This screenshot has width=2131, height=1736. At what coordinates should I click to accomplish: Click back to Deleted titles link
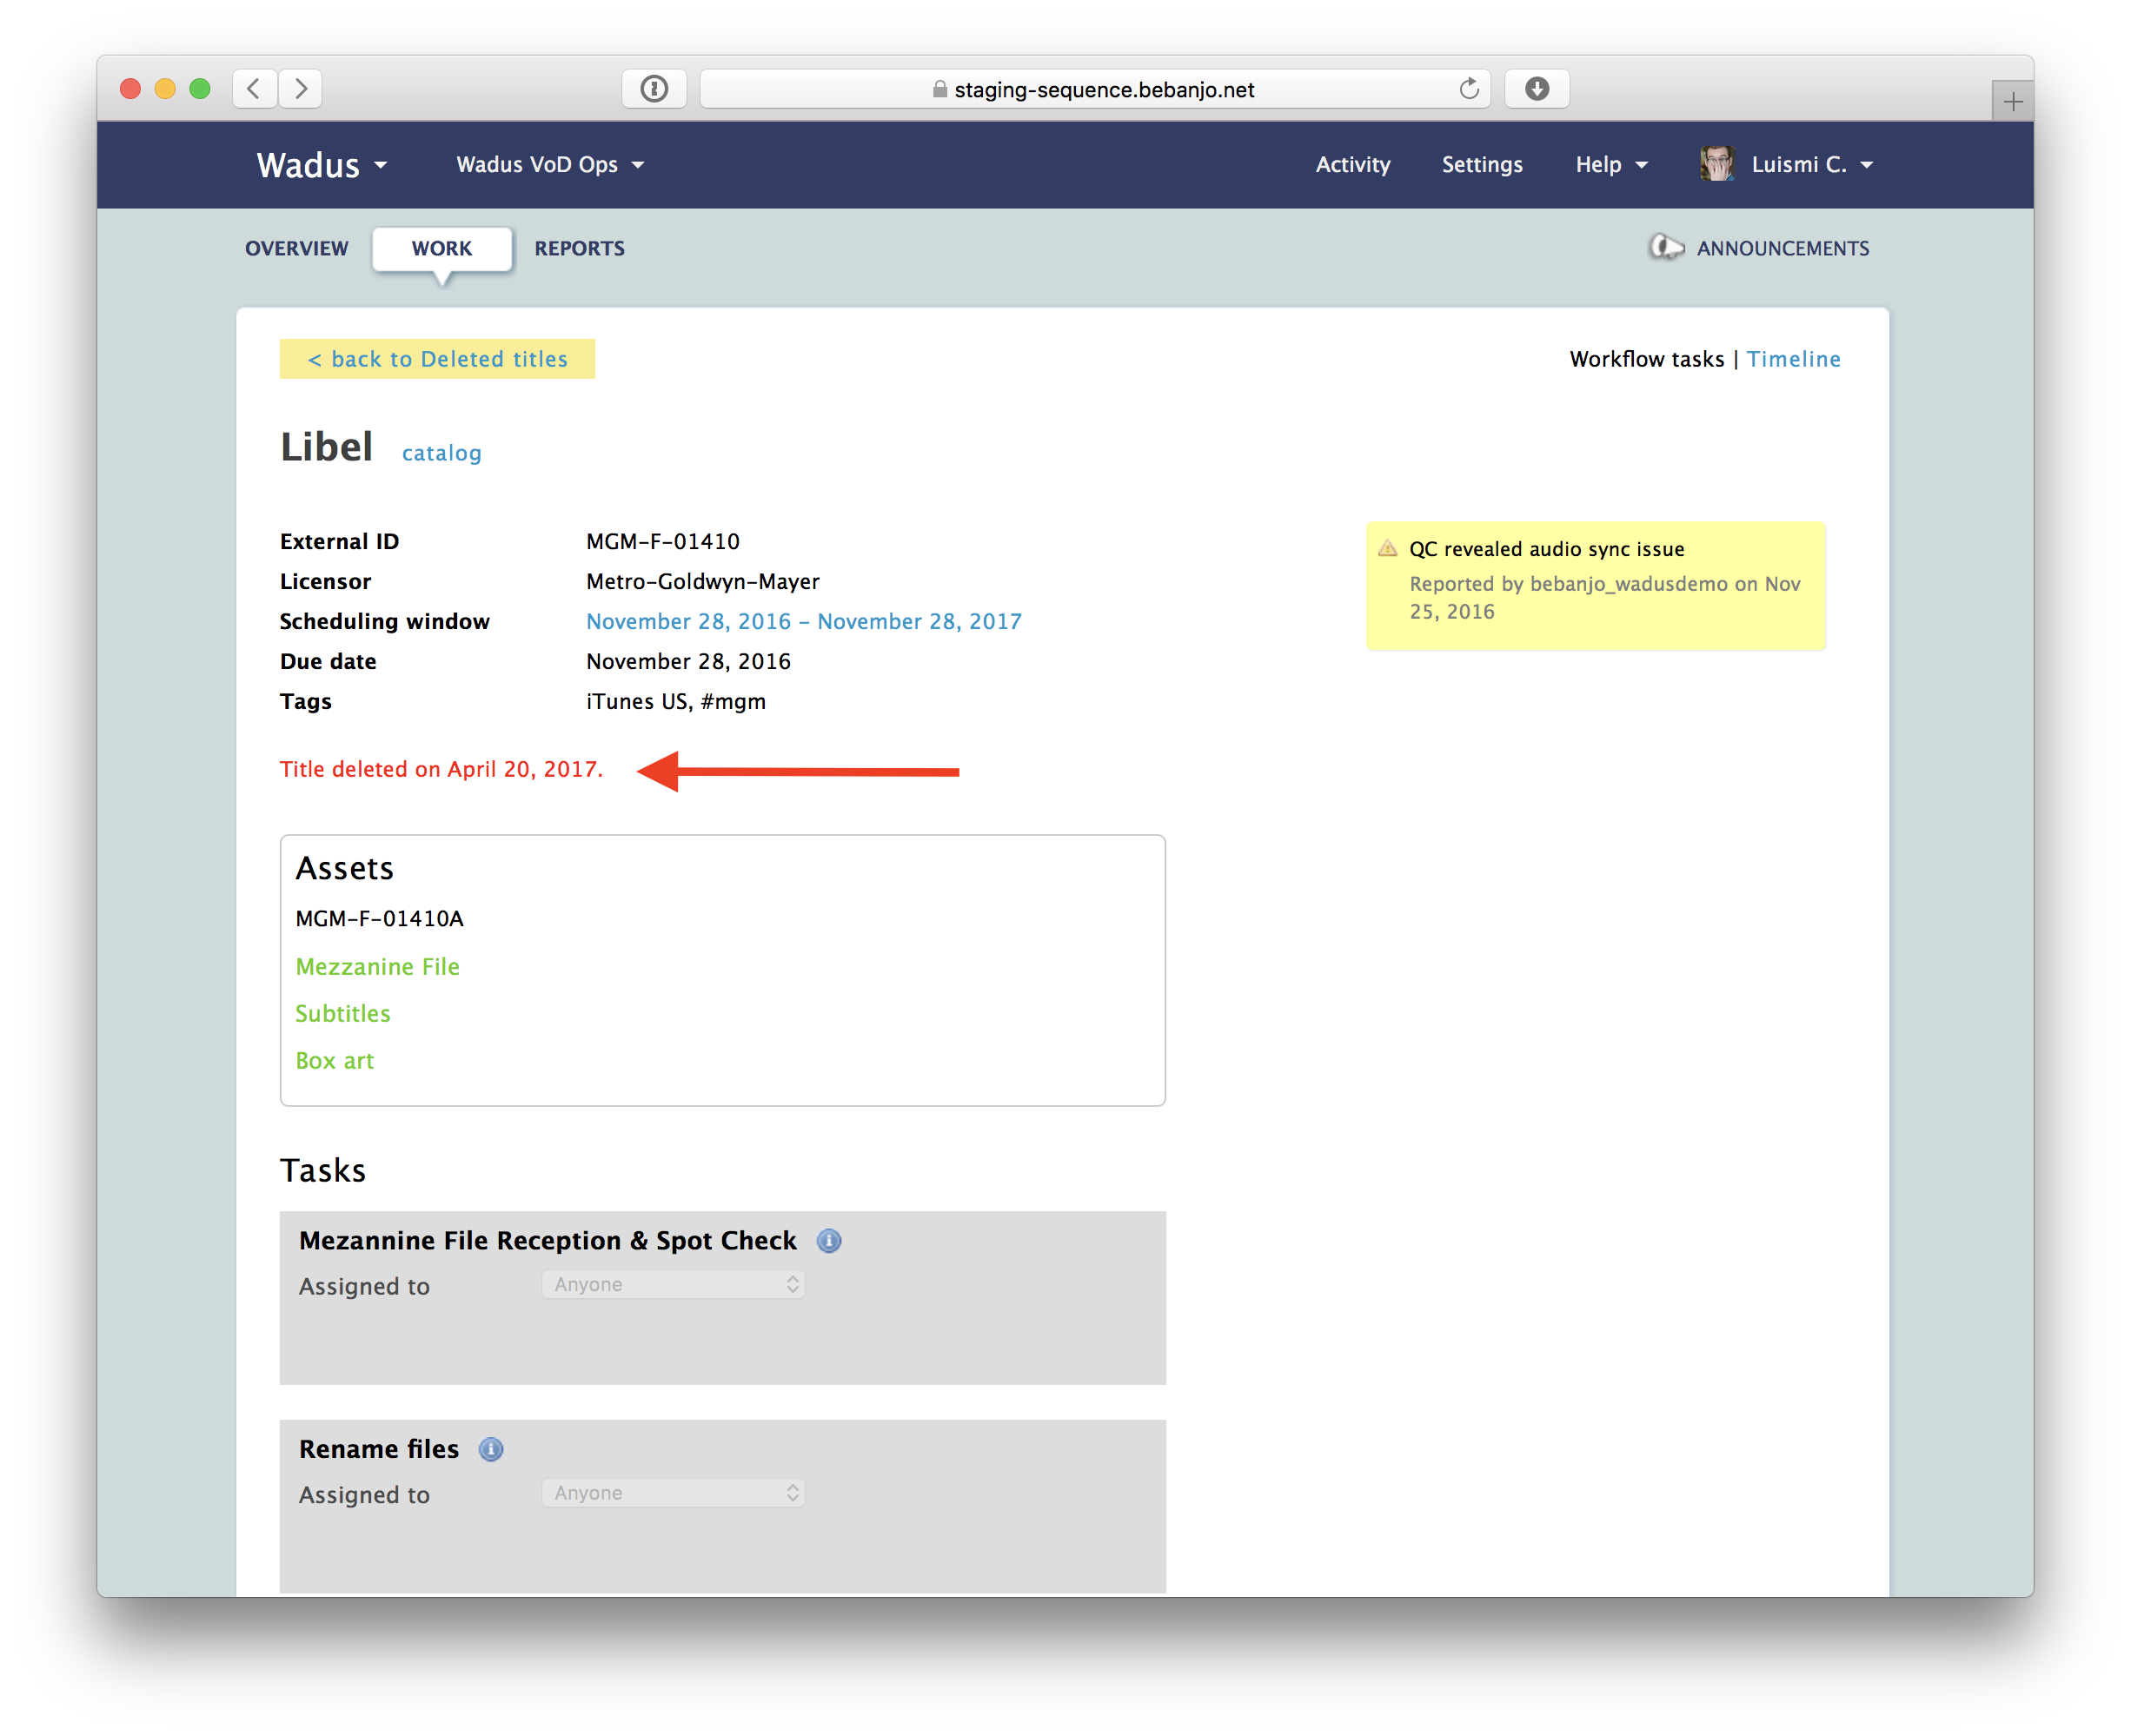[x=437, y=359]
